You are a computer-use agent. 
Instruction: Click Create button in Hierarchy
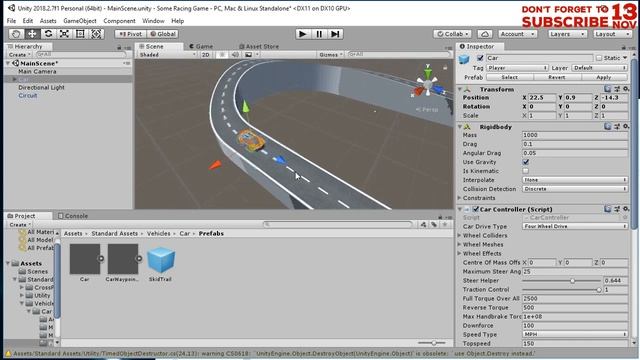click(19, 54)
